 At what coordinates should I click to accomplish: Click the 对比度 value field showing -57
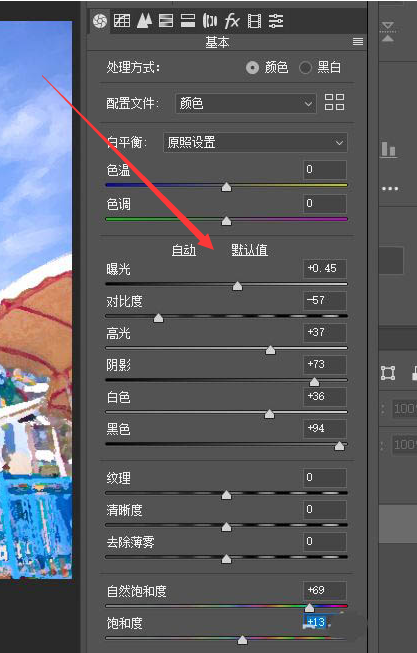pos(325,300)
